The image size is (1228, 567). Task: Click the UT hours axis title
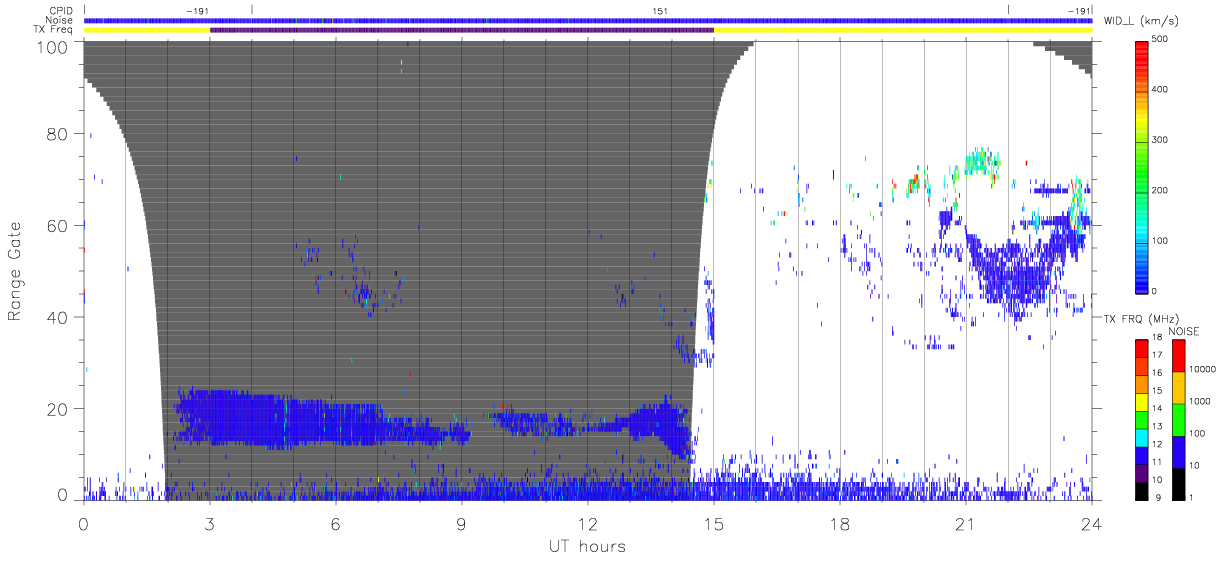586,546
